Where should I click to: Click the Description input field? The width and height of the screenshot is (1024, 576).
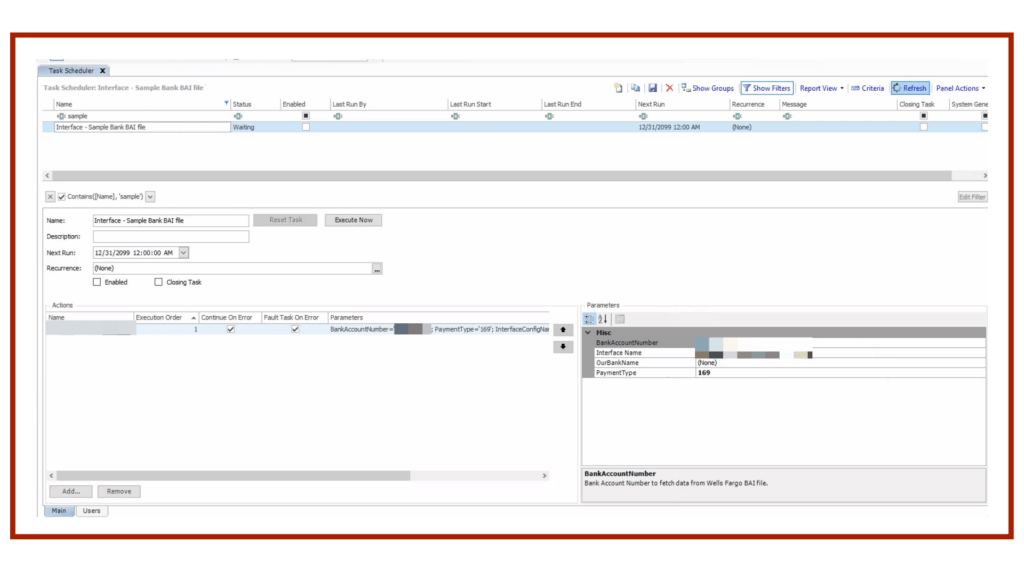(170, 237)
